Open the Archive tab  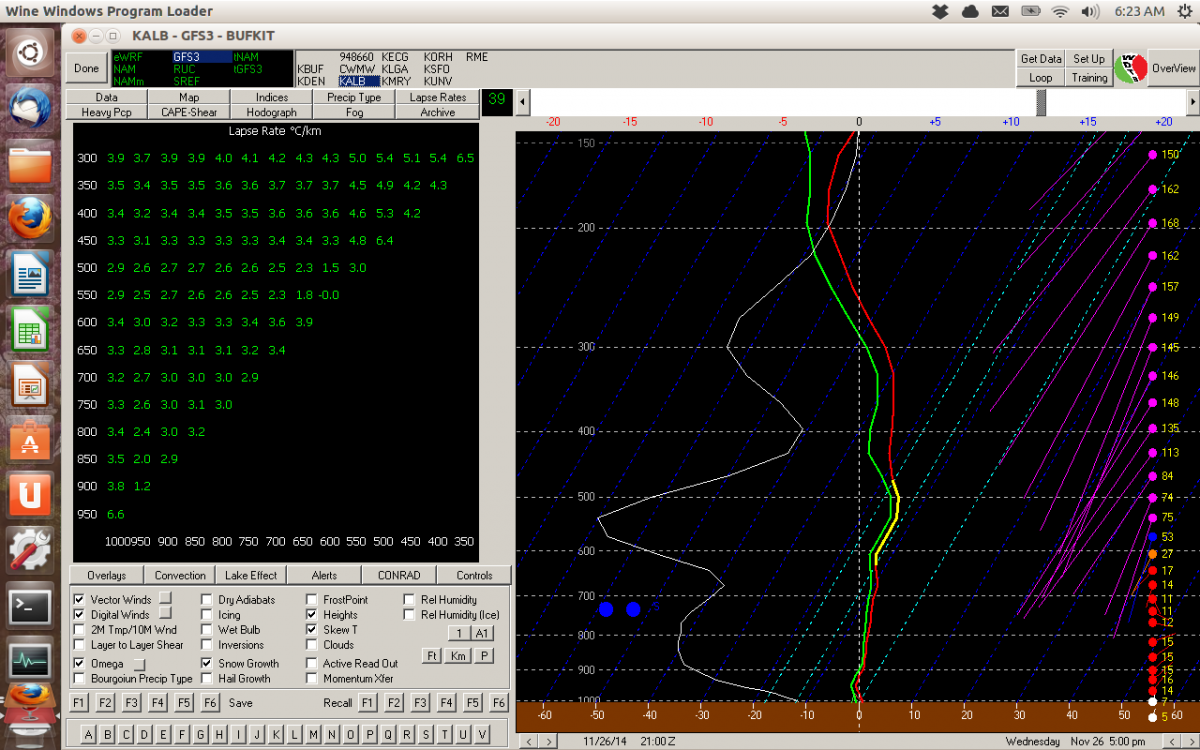click(437, 112)
